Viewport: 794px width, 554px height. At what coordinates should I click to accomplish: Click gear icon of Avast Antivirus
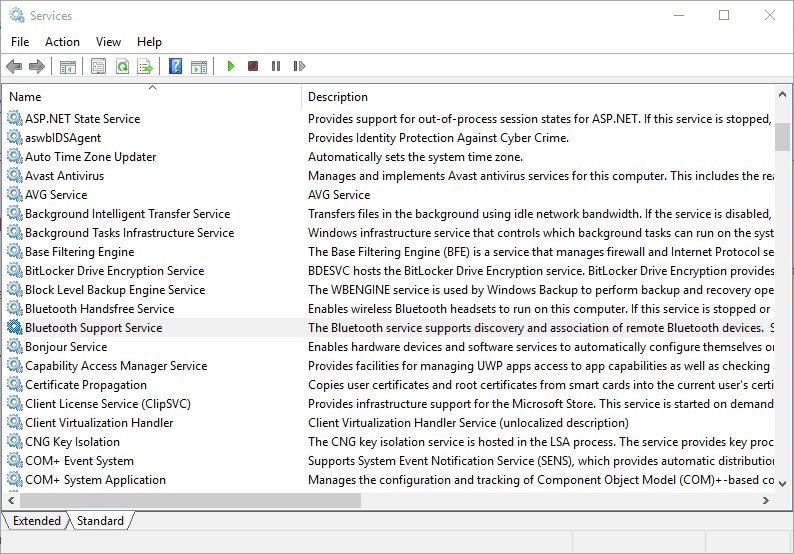15,175
